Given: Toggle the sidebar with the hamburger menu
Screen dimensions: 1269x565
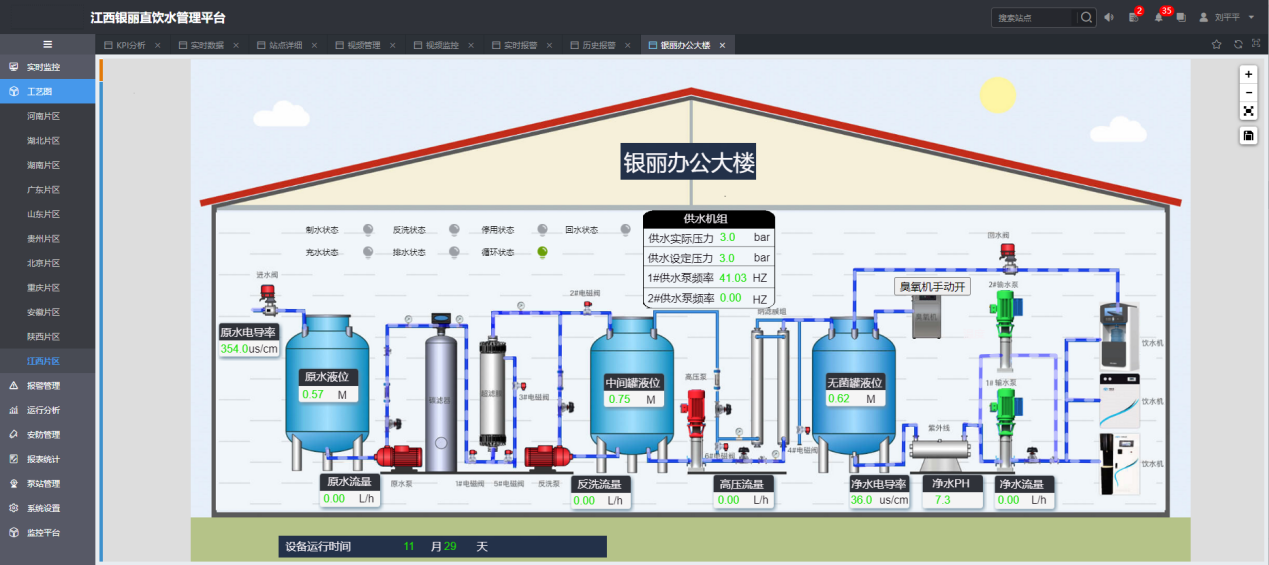Looking at the screenshot, I should [47, 44].
